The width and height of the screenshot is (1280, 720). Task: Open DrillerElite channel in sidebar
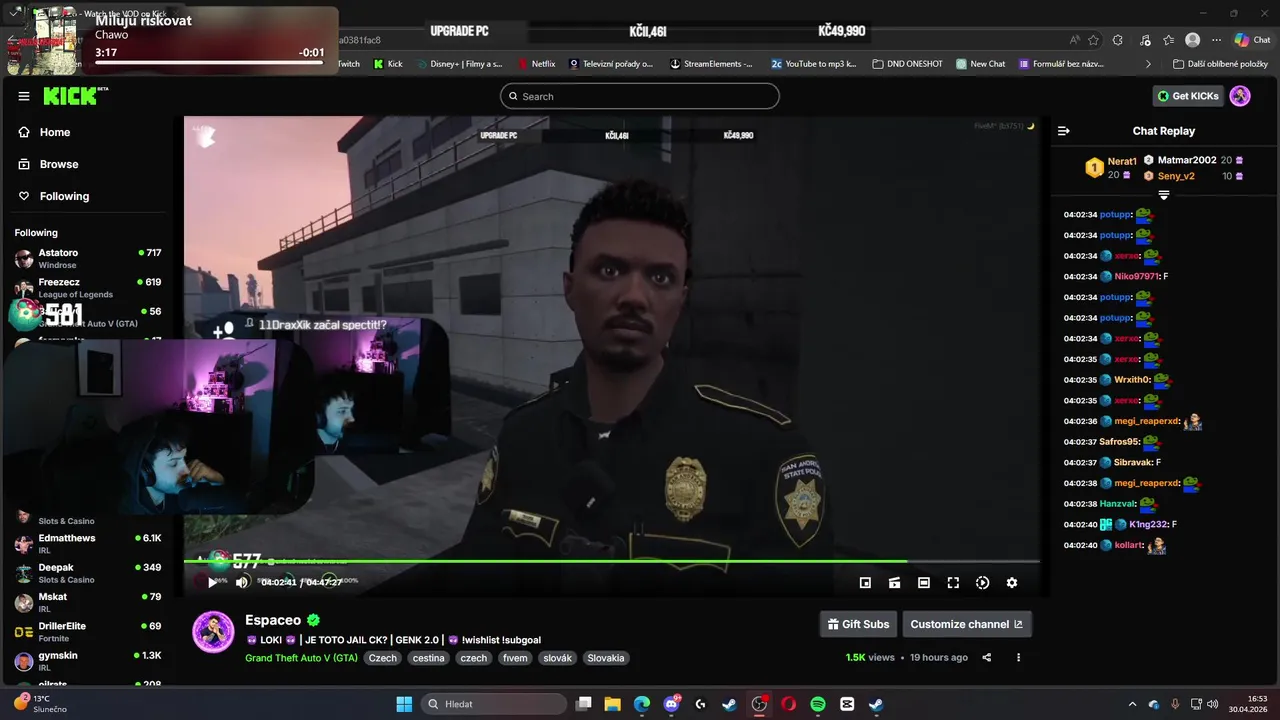88,632
